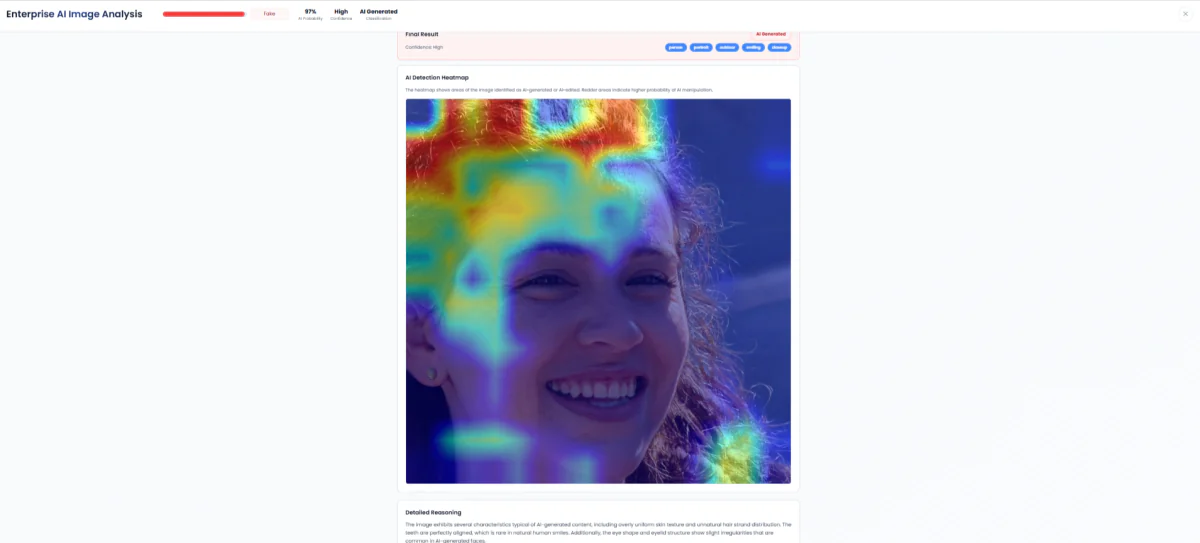Viewport: 1200px width, 543px height.
Task: Click the 'High' Confidence stat
Action: click(x=341, y=14)
